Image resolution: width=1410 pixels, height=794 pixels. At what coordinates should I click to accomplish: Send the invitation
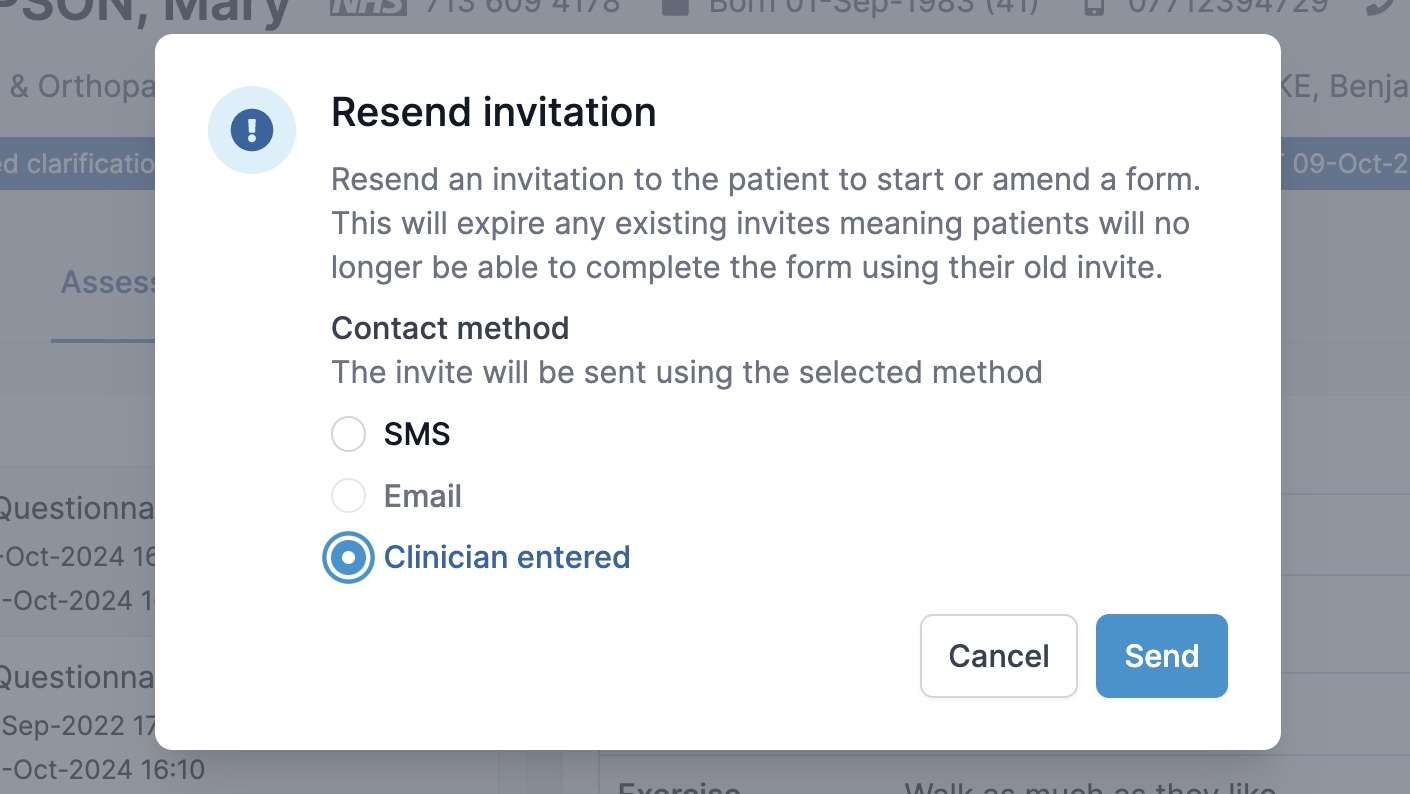coord(1162,656)
